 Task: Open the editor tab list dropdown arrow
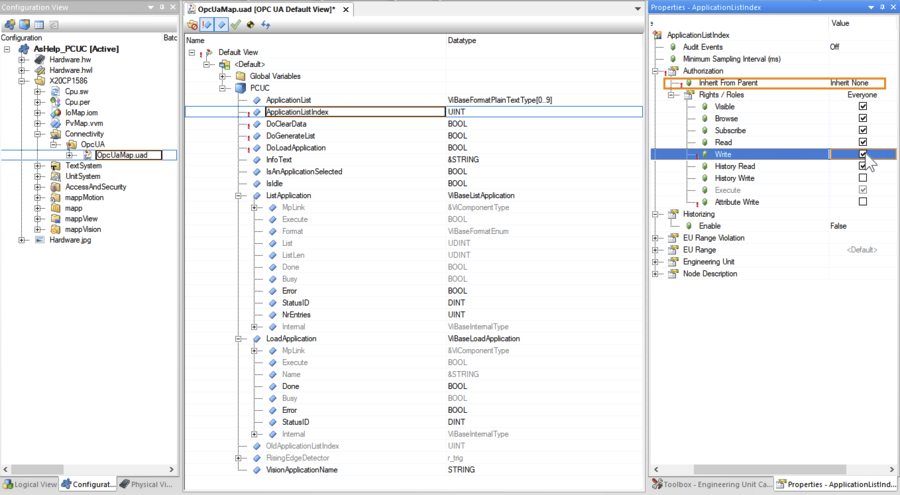pos(638,9)
